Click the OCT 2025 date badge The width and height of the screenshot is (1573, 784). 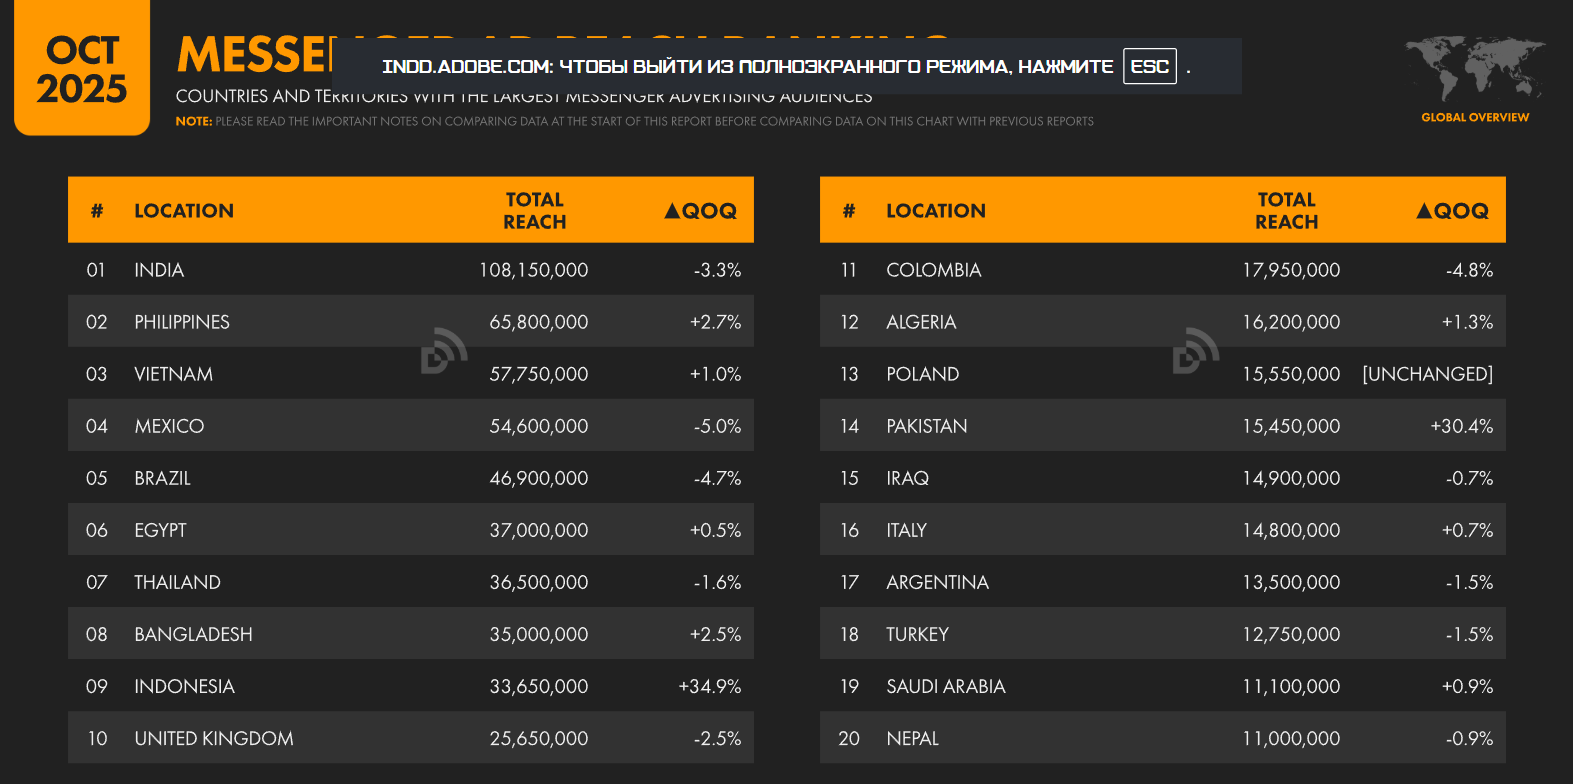click(x=82, y=70)
